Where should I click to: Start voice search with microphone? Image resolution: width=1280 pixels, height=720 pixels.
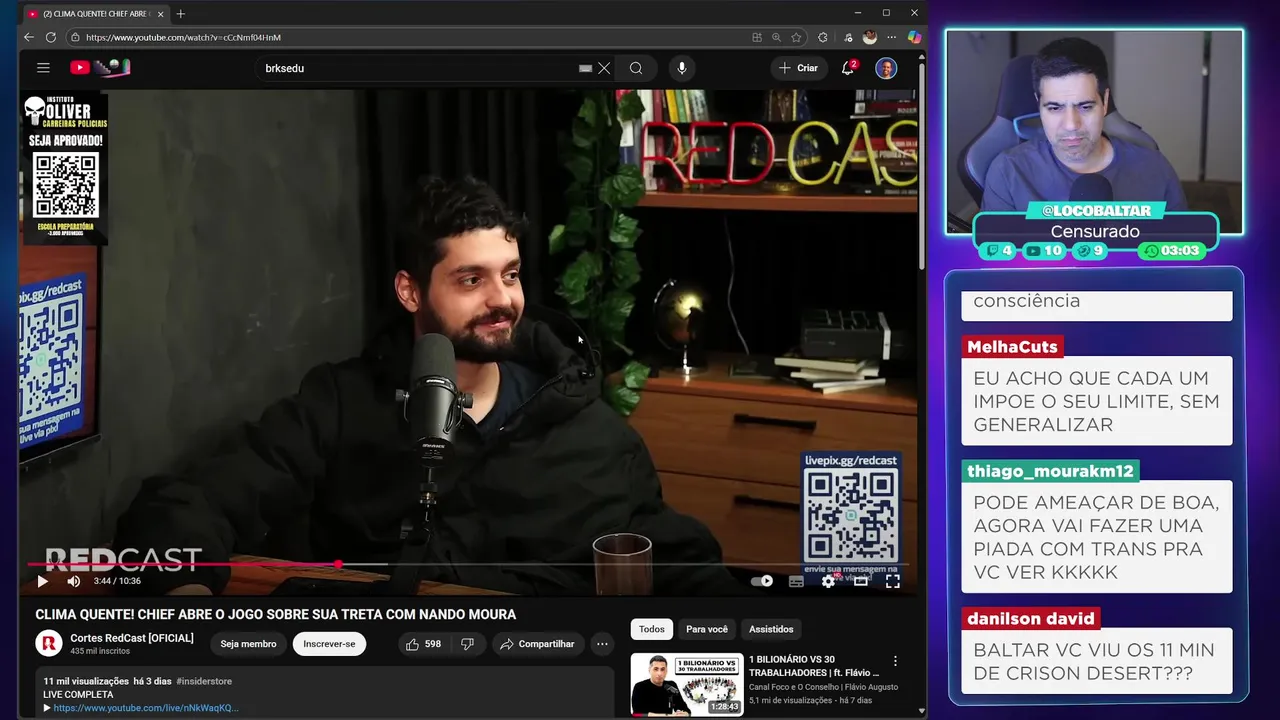(x=682, y=68)
